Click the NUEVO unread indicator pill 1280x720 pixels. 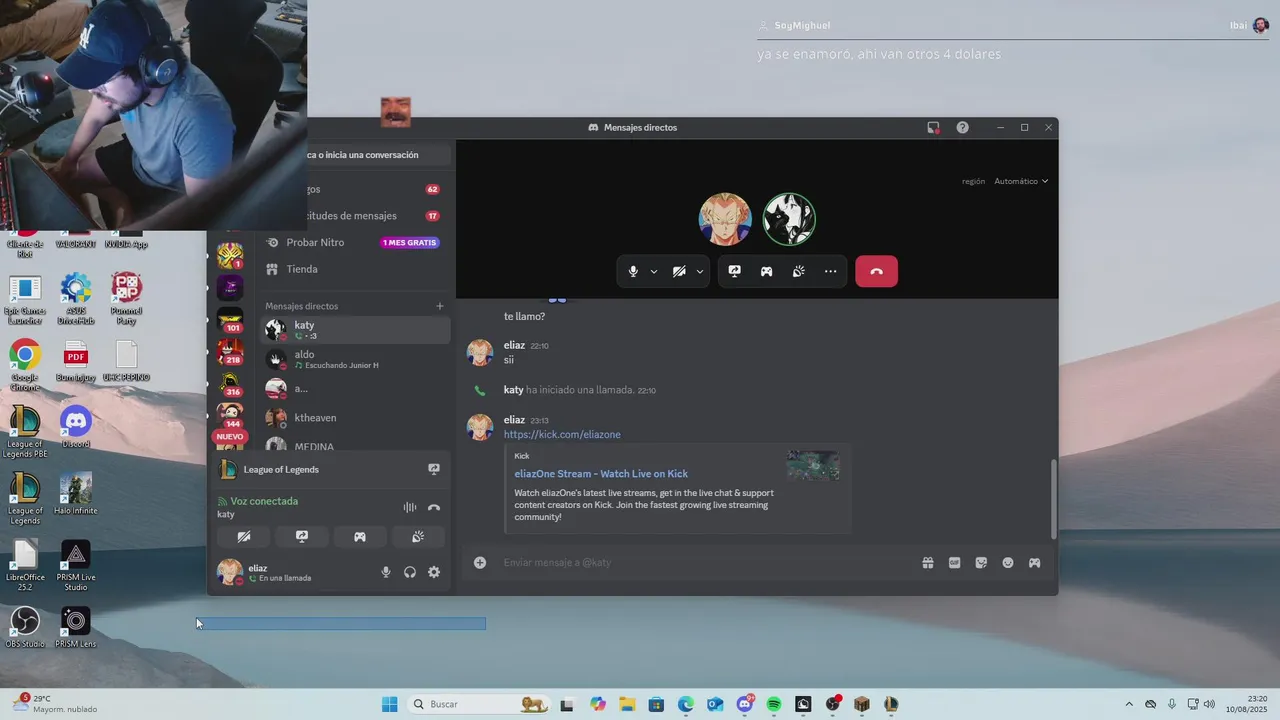click(x=229, y=436)
